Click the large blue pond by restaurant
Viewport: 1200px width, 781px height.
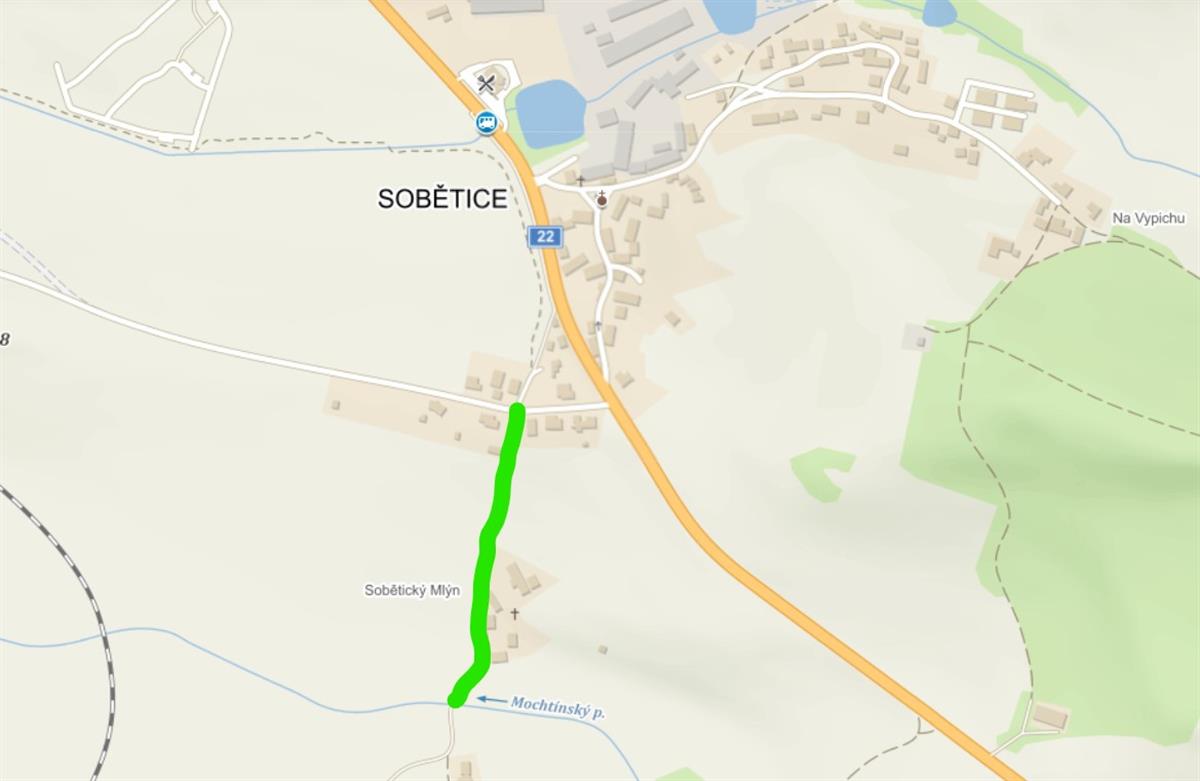pyautogui.click(x=550, y=113)
